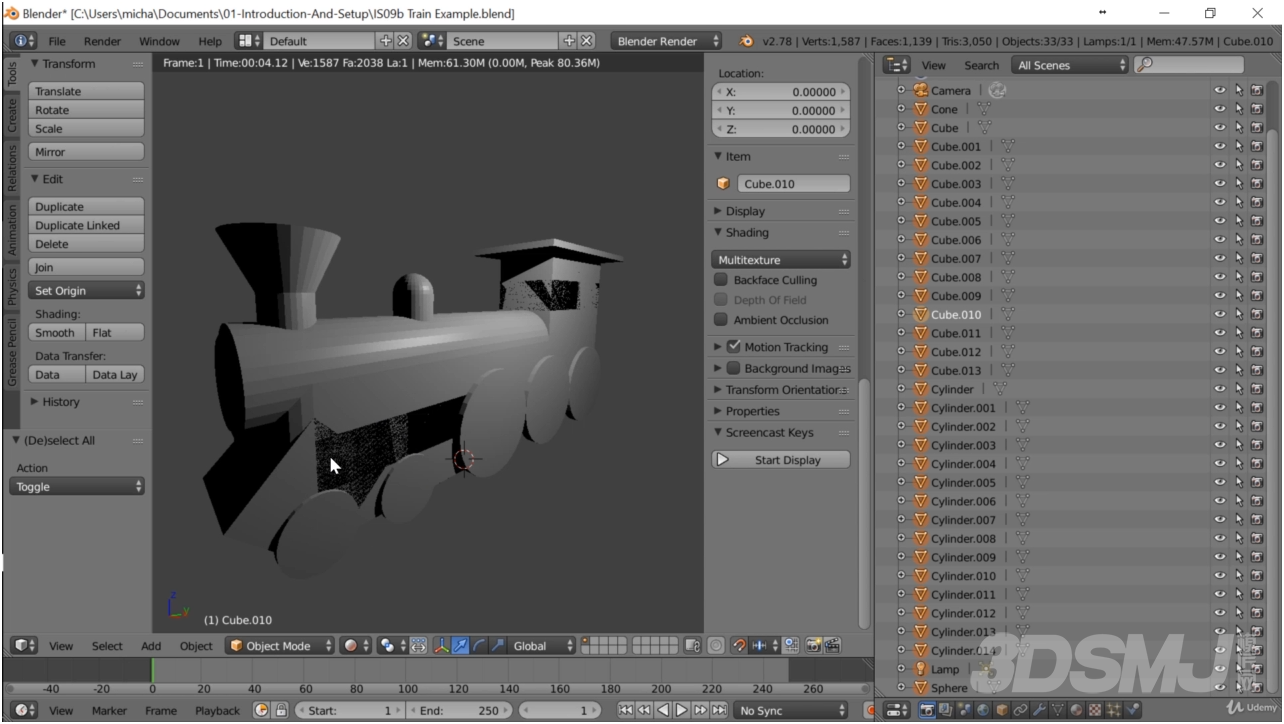This screenshot has width=1284, height=724.
Task: Open the object Data triangle properties tab
Action: tap(1058, 709)
